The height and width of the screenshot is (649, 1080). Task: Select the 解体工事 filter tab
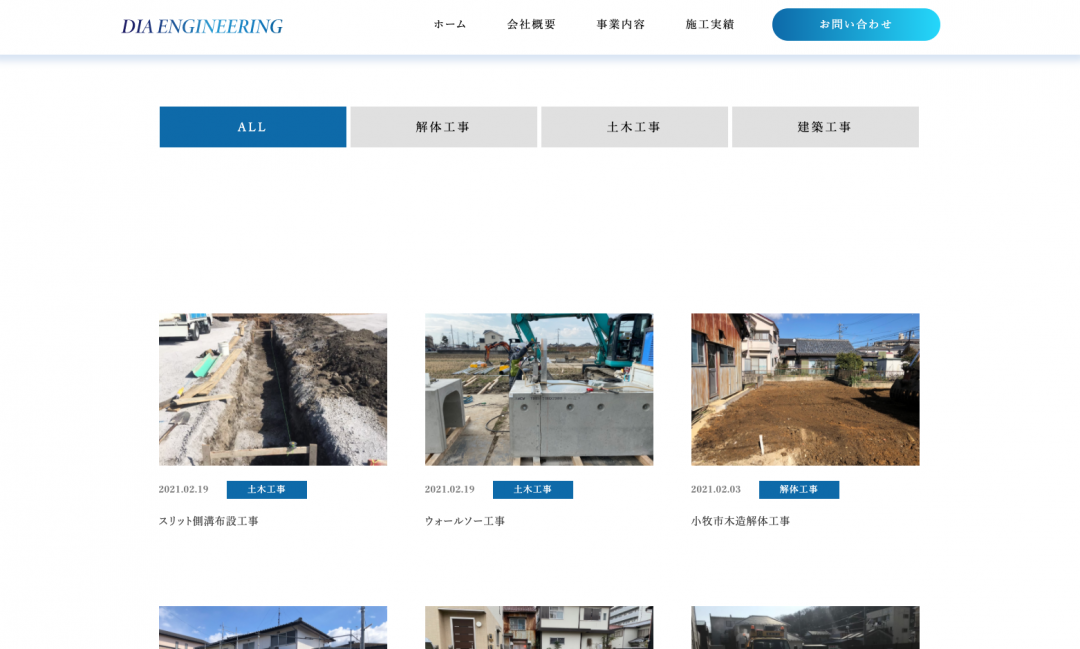pyautogui.click(x=444, y=127)
